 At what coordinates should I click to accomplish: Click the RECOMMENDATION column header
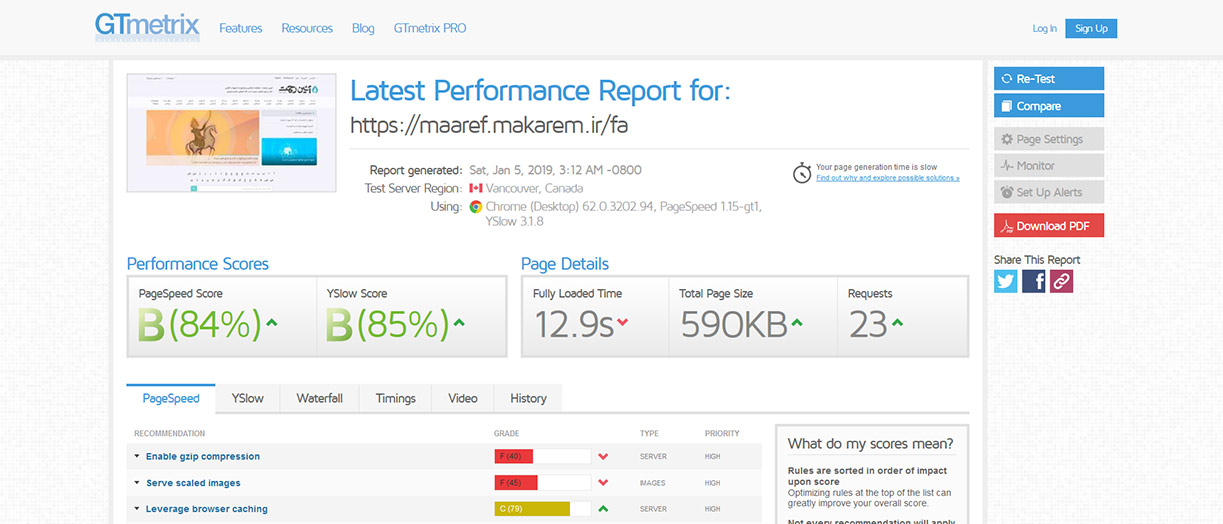point(169,434)
